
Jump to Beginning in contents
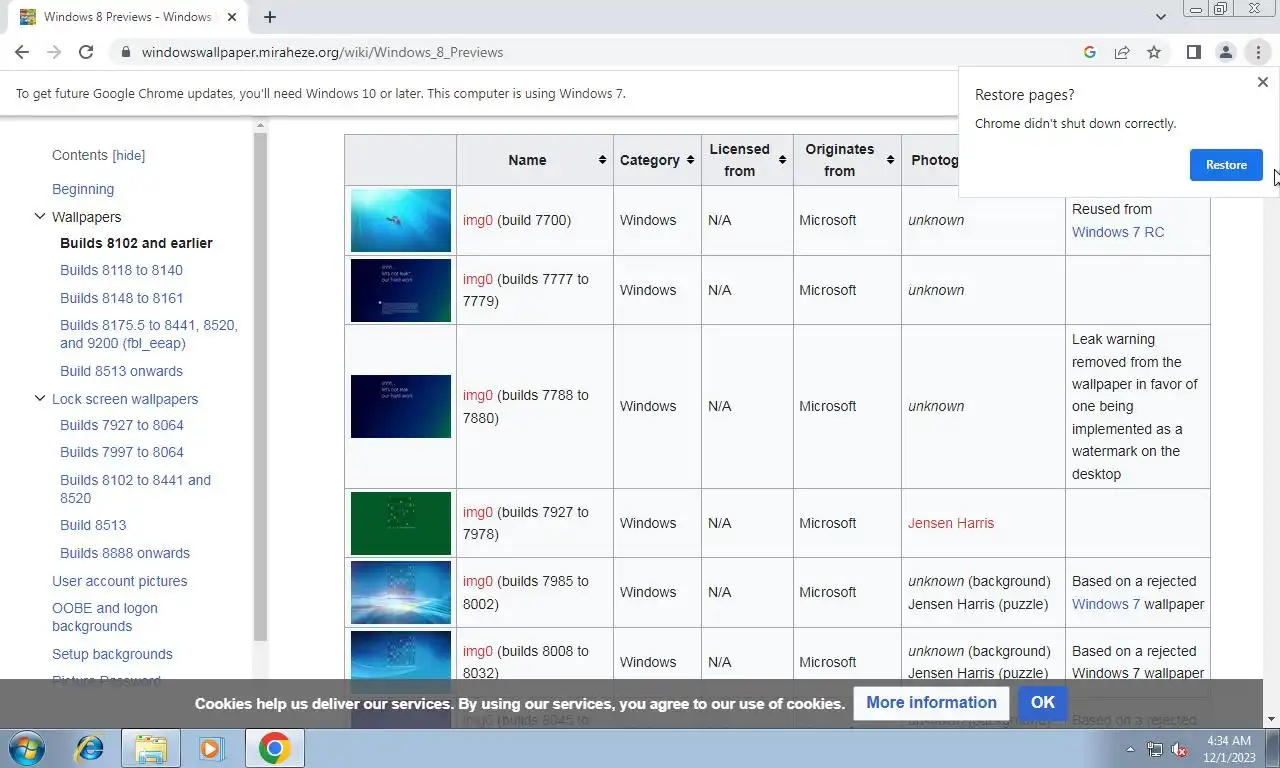[x=83, y=189]
